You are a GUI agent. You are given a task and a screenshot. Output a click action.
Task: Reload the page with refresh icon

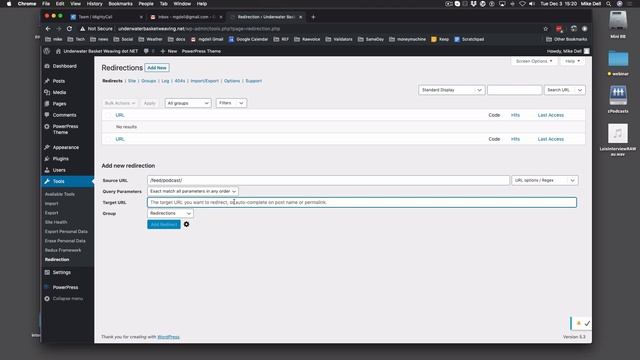[x=69, y=29]
